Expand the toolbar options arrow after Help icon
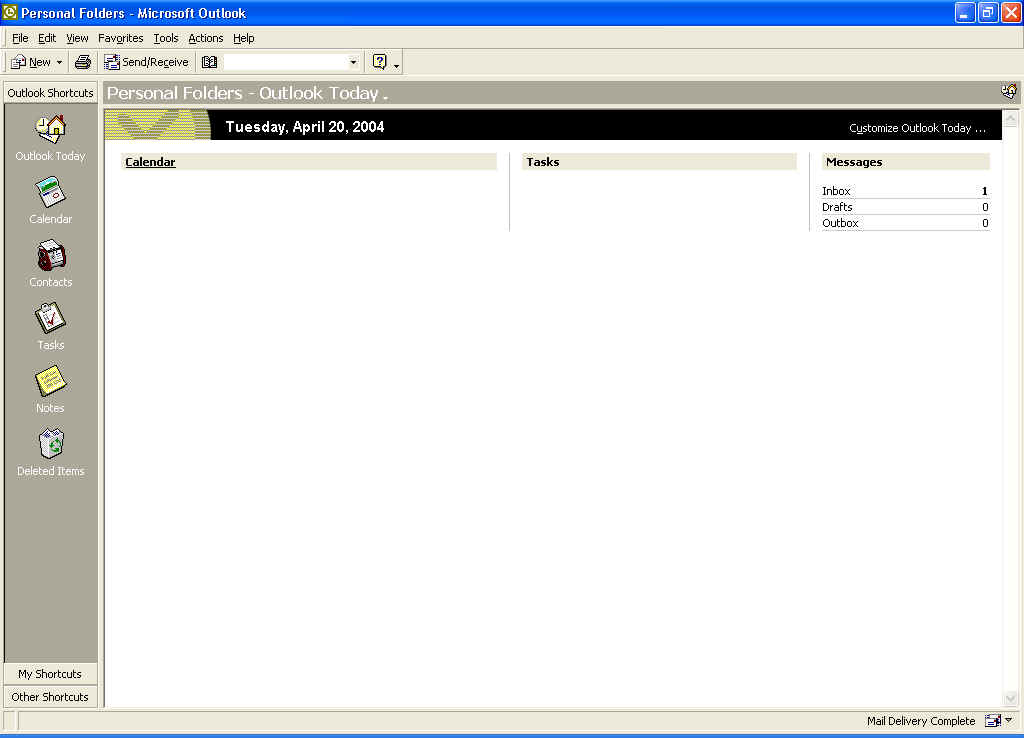Viewport: 1024px width, 738px height. click(x=396, y=65)
